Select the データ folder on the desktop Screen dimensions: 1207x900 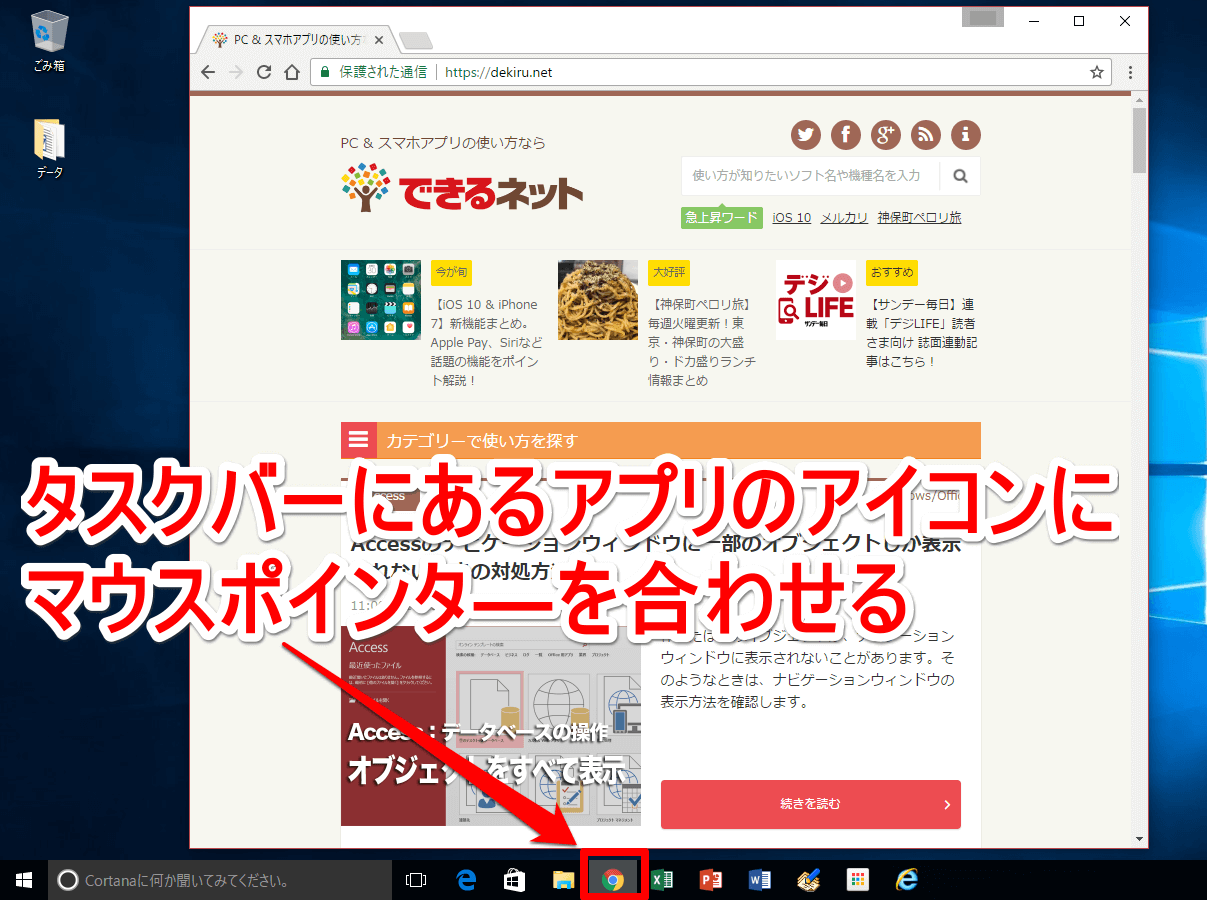49,149
